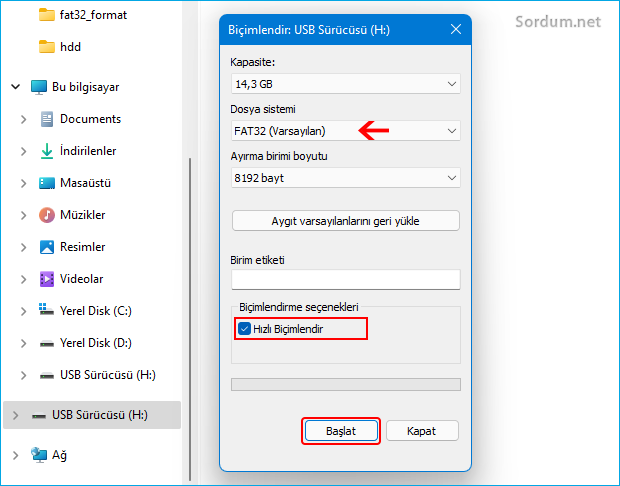Click the Bu bilgisayar monitor icon

(39, 87)
